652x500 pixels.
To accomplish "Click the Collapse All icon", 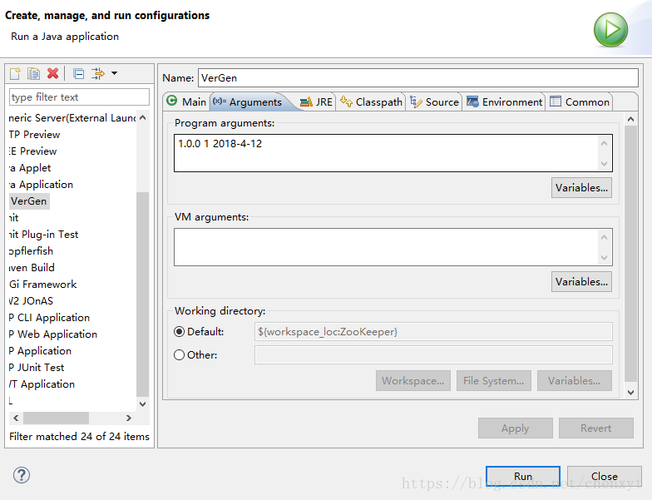I will pos(78,74).
